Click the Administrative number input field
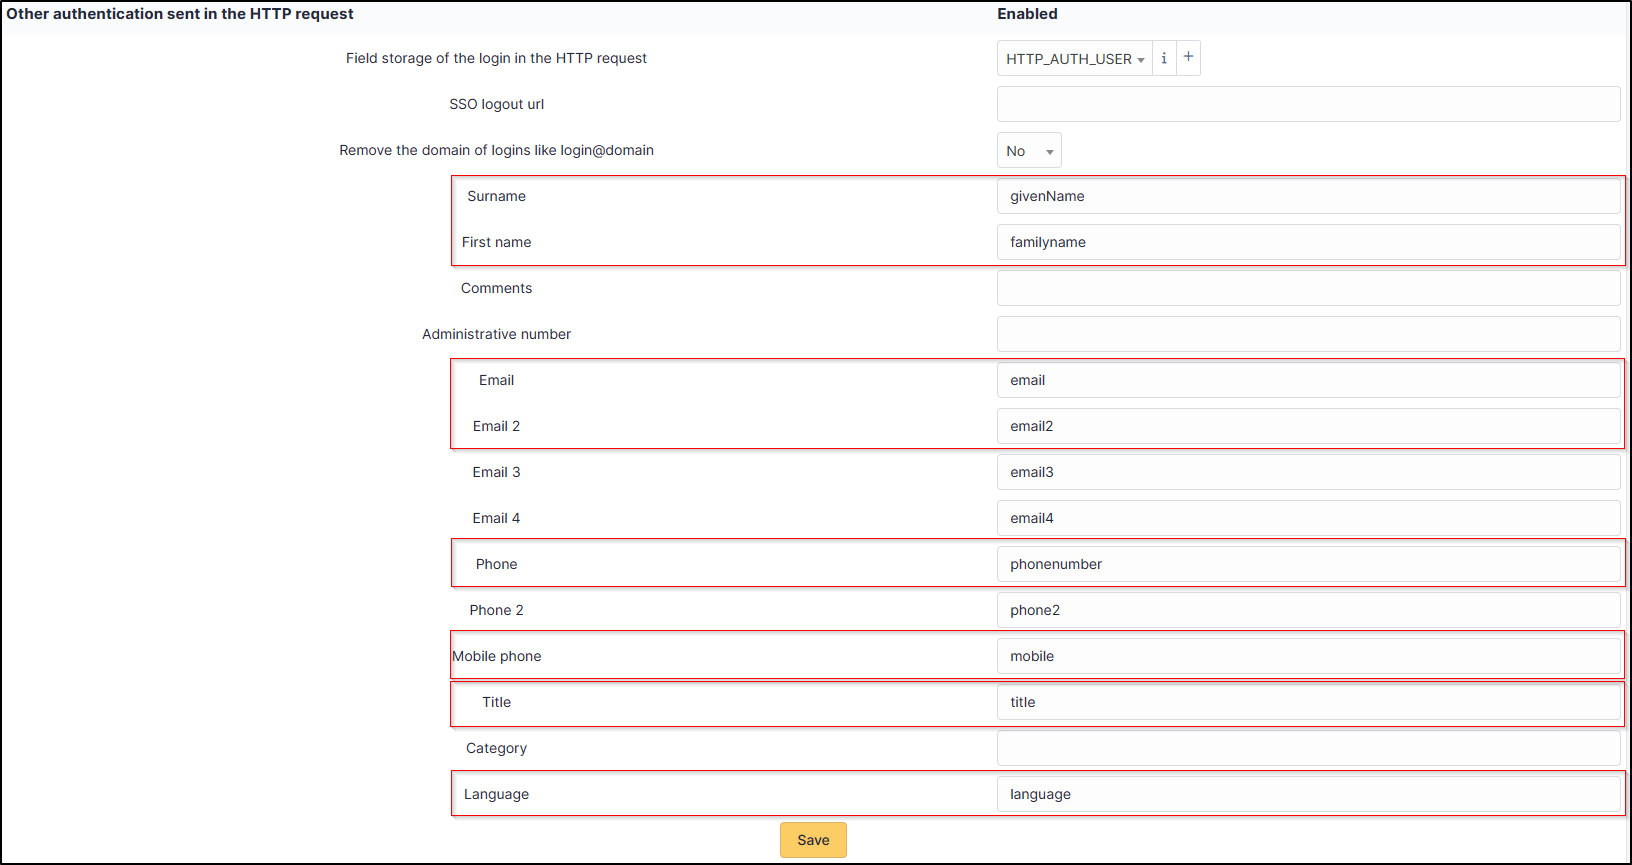 1308,334
